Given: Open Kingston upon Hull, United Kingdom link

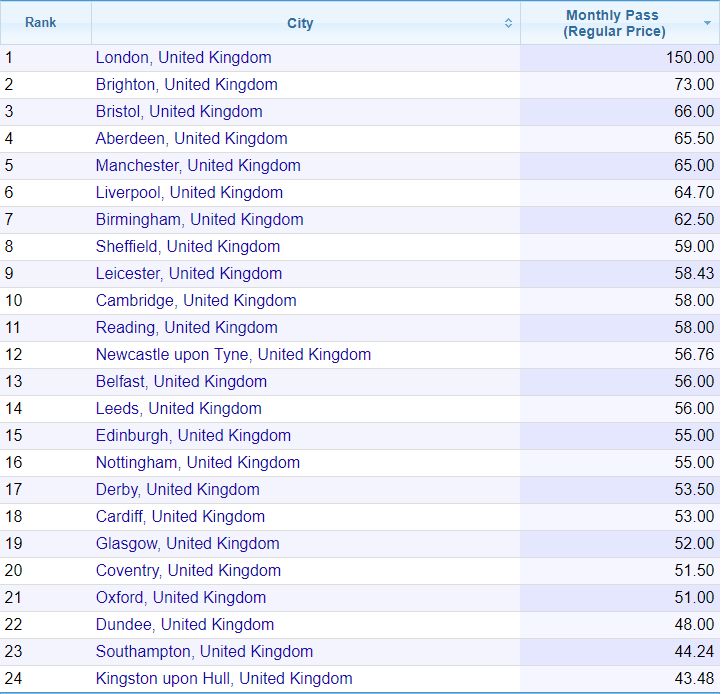Looking at the screenshot, I should pos(224,679).
